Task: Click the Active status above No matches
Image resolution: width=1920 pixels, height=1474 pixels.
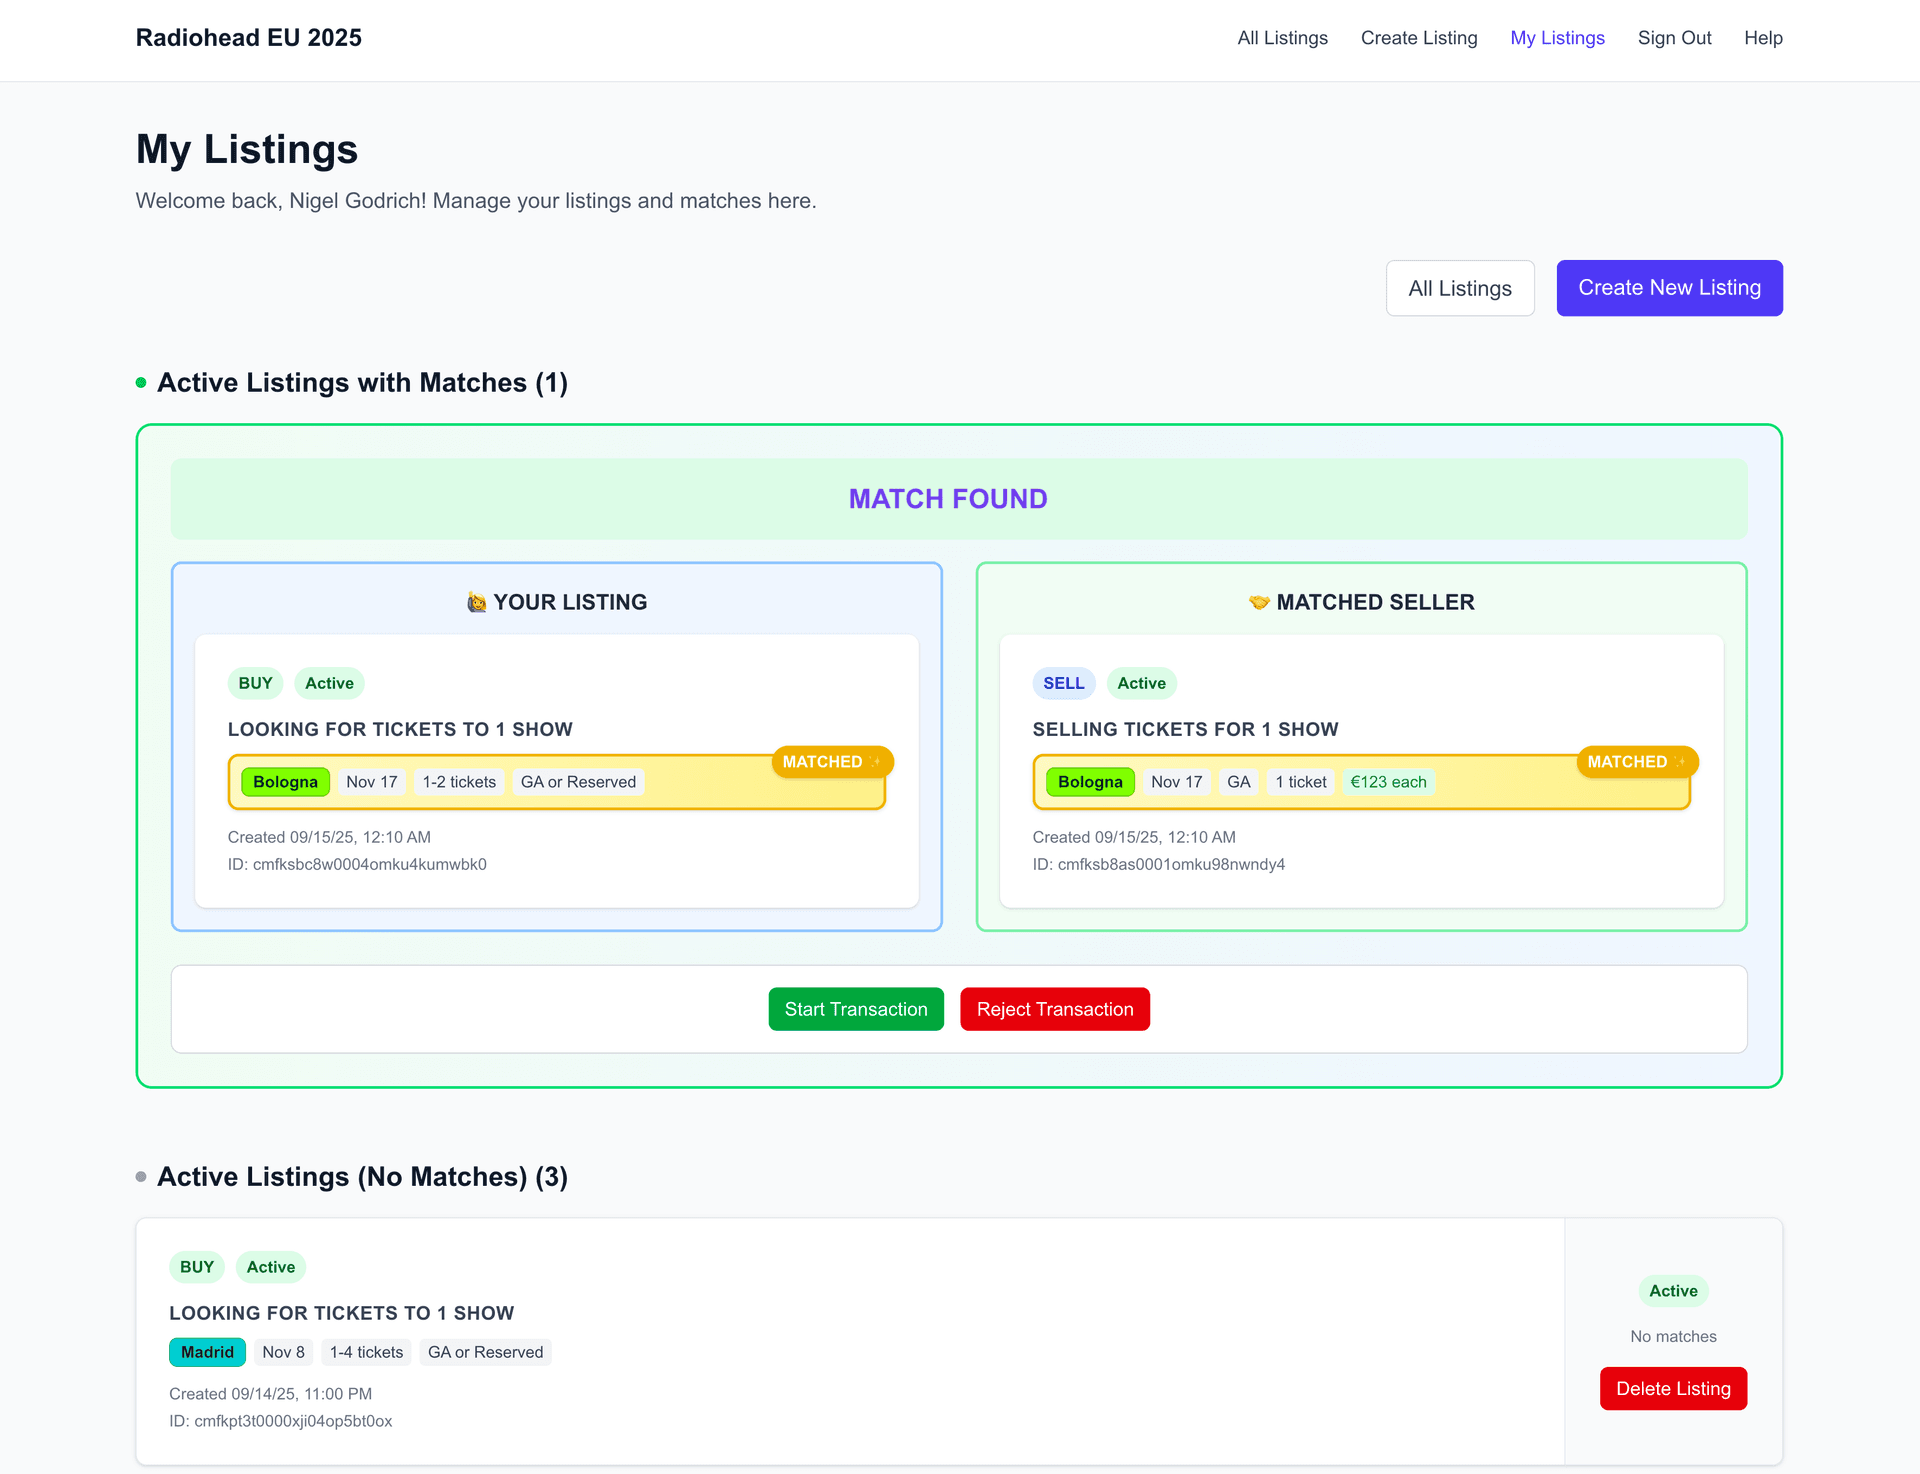Action: coord(1673,1291)
